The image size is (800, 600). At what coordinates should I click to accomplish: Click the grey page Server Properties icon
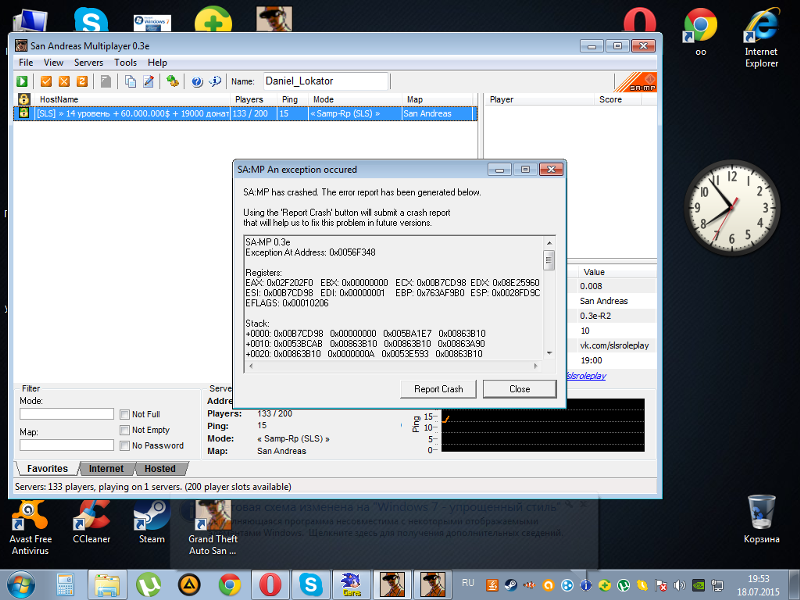click(x=106, y=82)
